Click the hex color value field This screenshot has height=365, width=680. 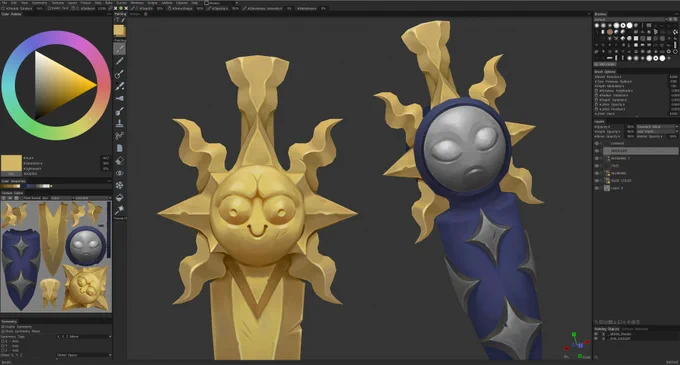click(x=30, y=174)
